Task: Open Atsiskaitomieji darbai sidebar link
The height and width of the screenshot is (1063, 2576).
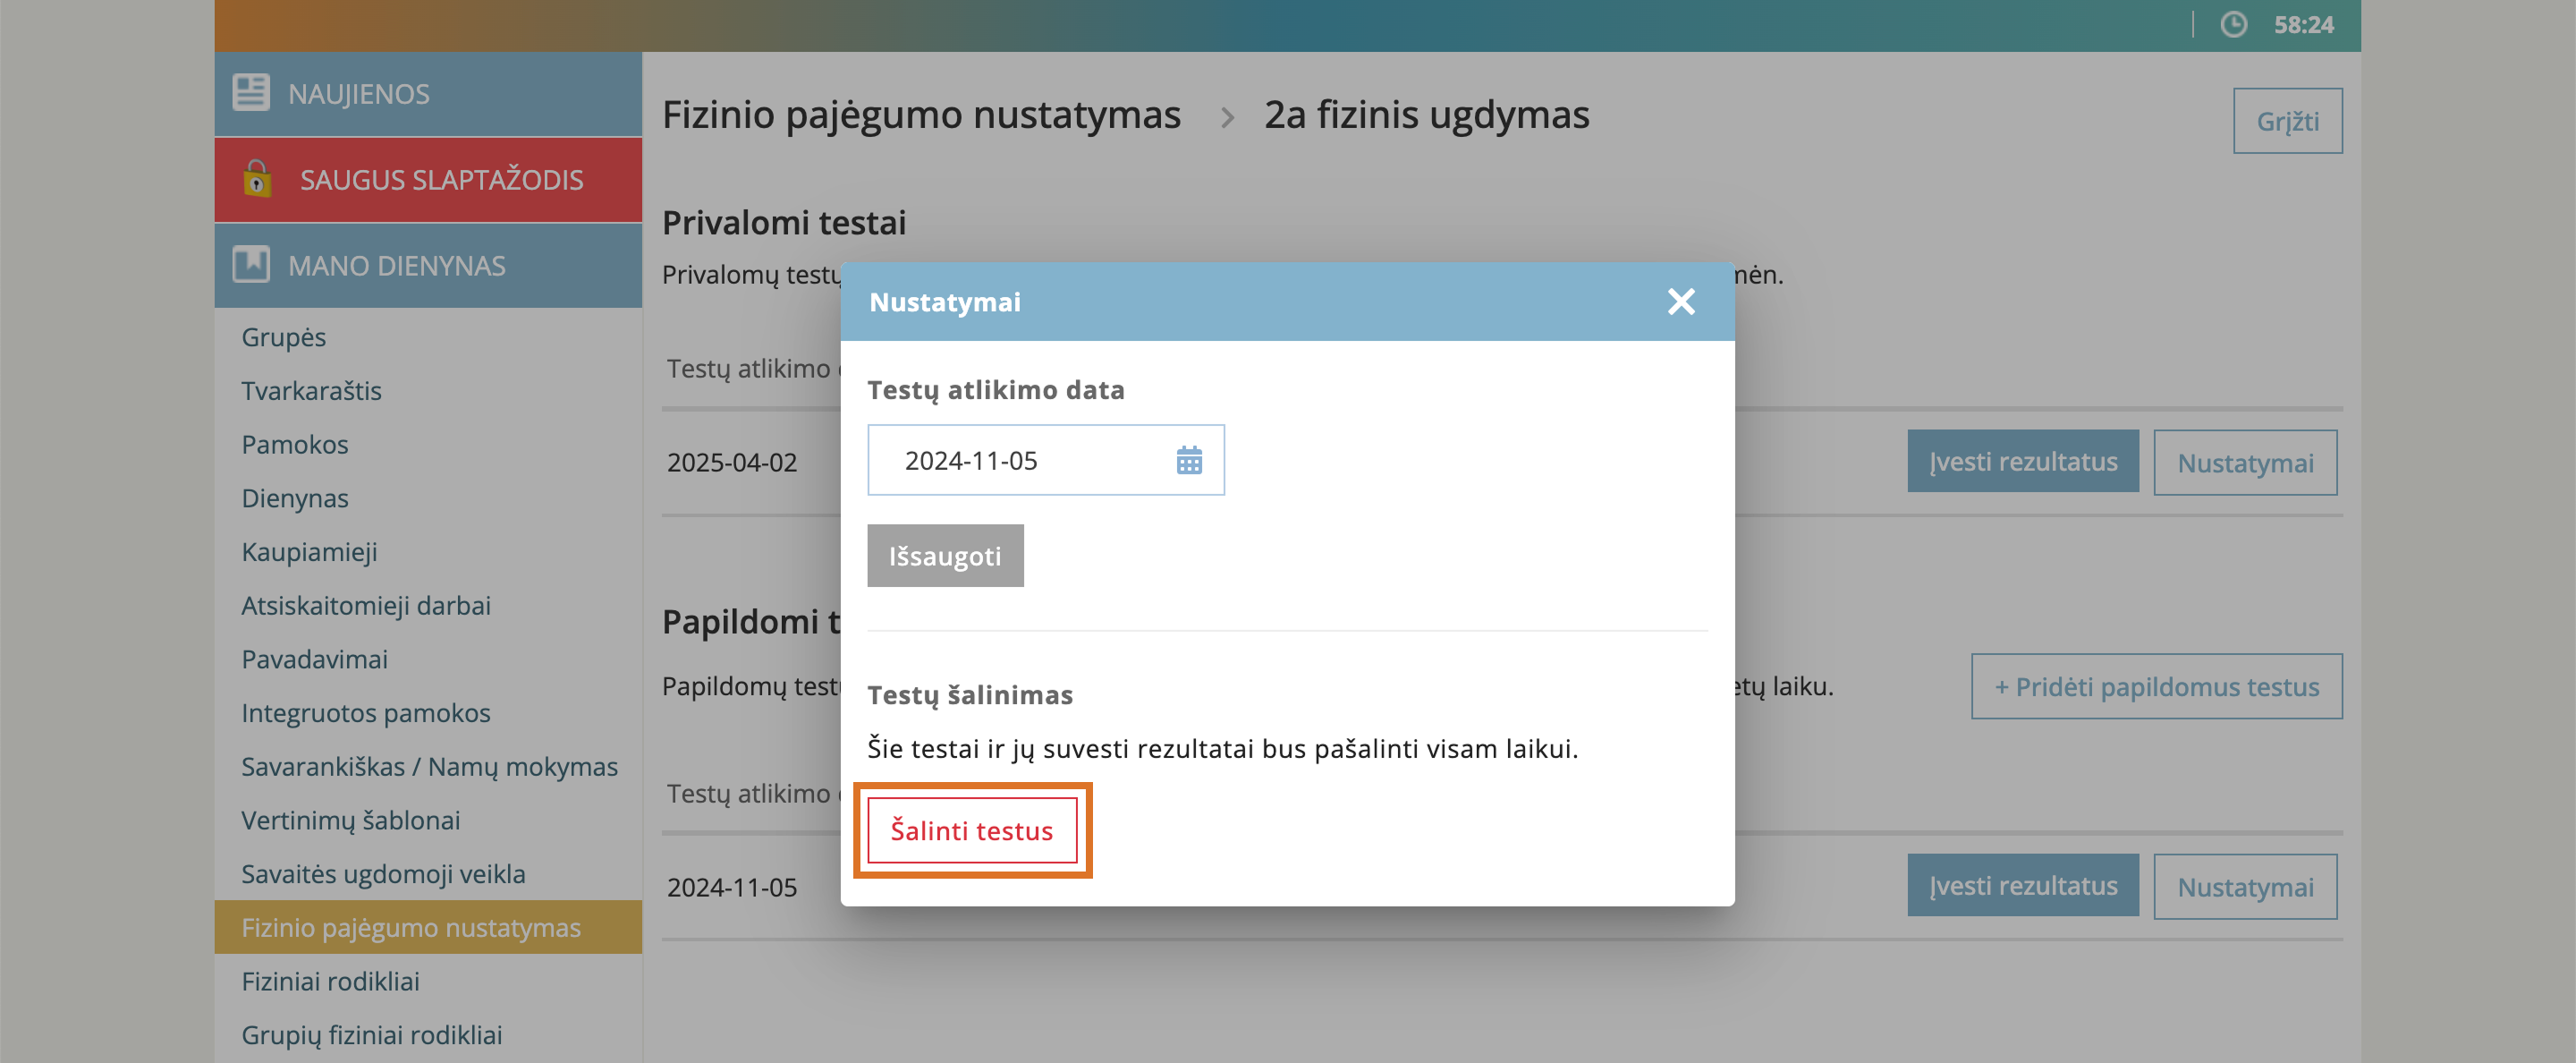Action: click(x=366, y=605)
